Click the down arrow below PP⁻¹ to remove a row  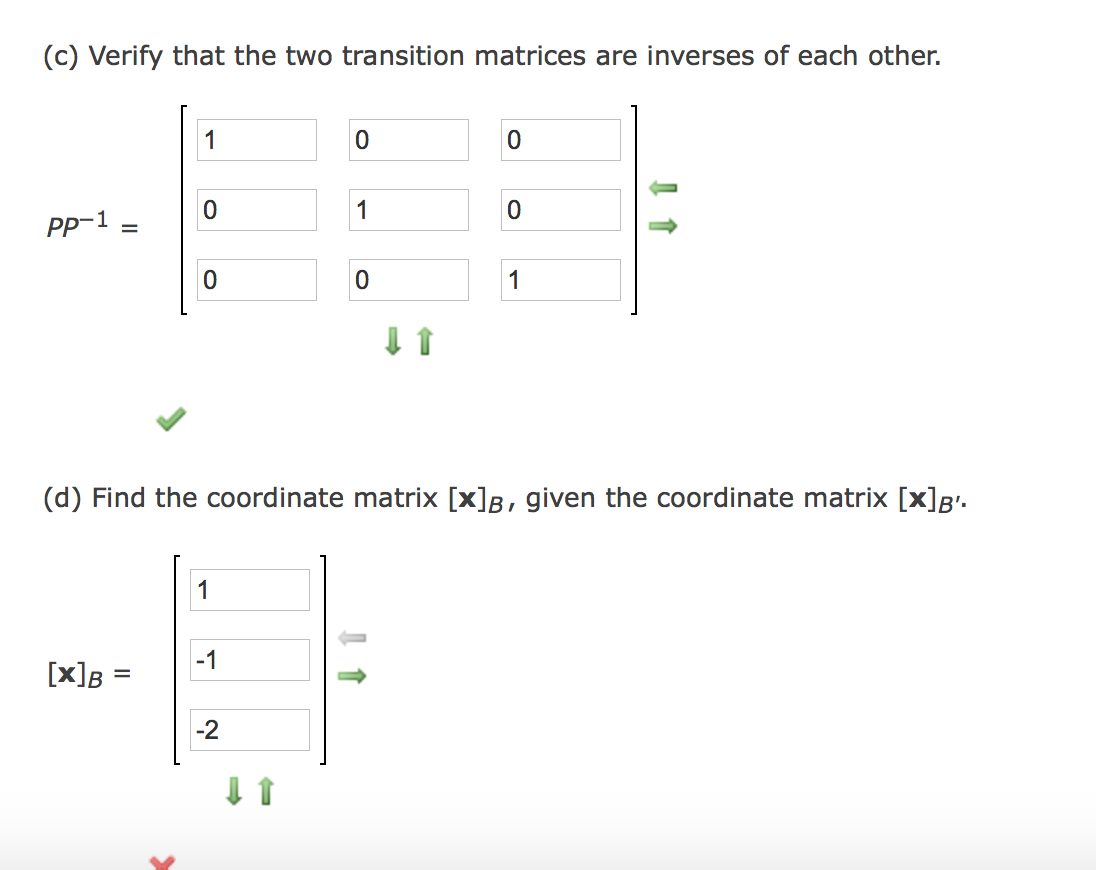click(x=390, y=342)
